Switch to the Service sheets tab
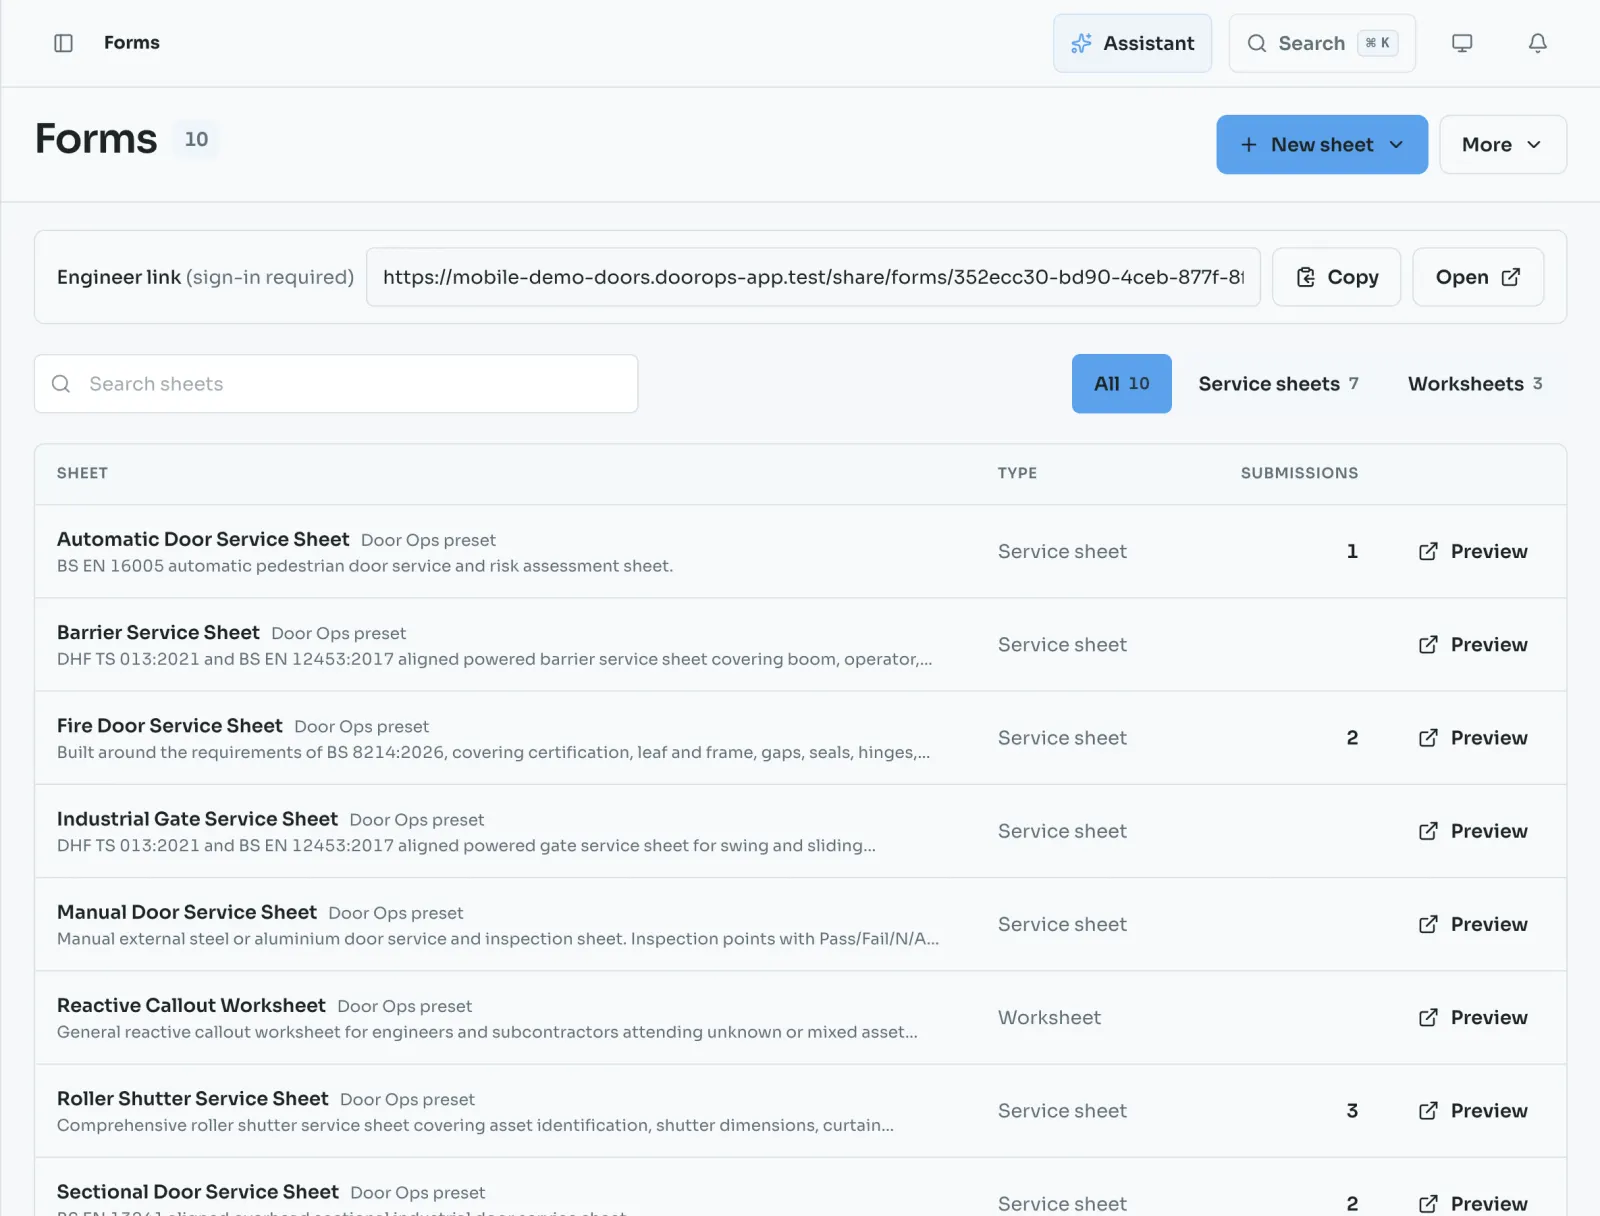Screen dimensions: 1600x1216 (x=1278, y=384)
